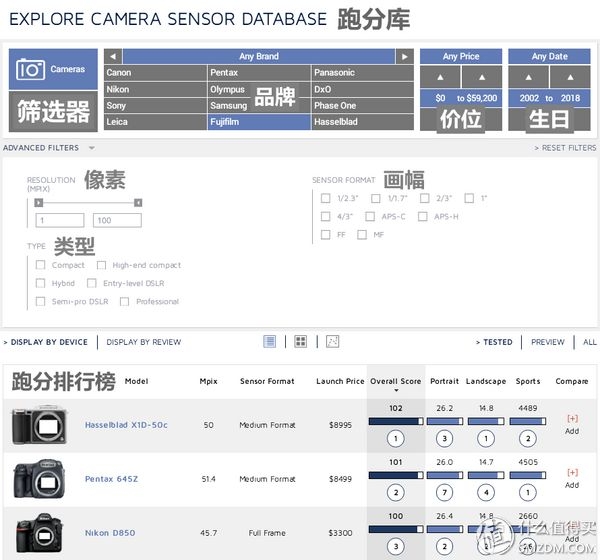600x560 pixels.
Task: Select the Preview filter tab
Action: tap(548, 342)
